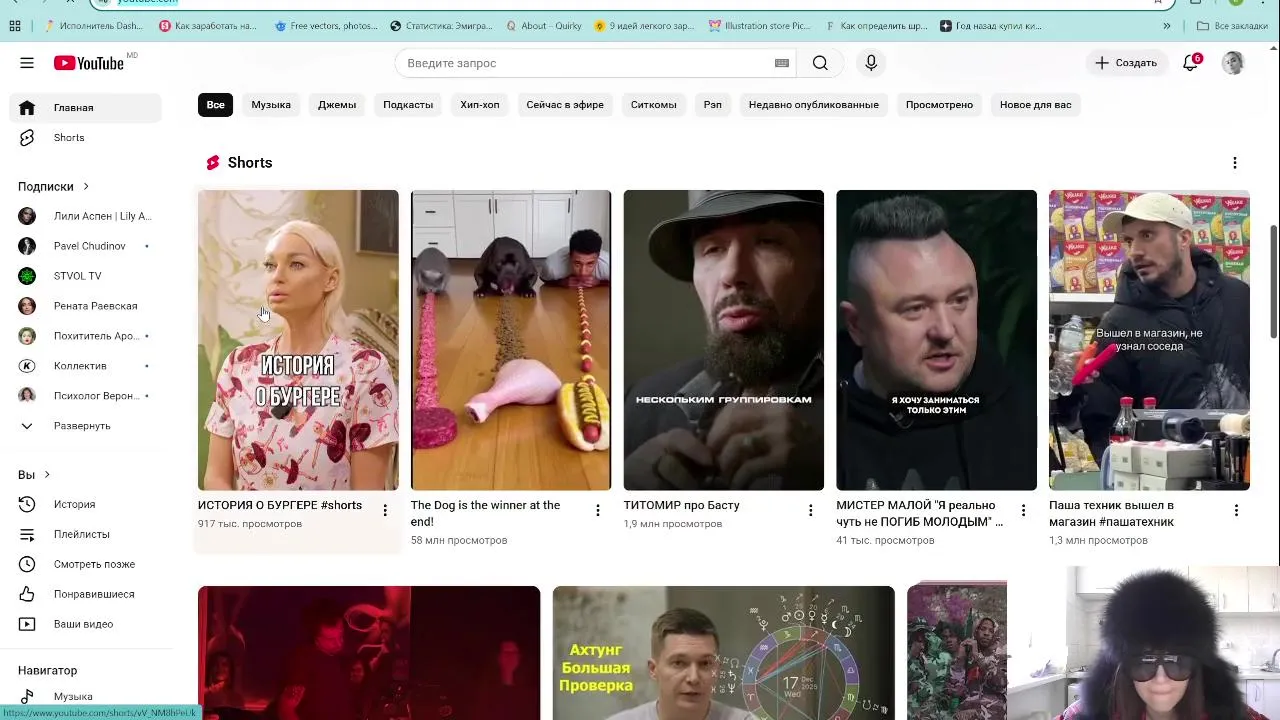Show more bookmarks with chevron

[x=1166, y=26]
